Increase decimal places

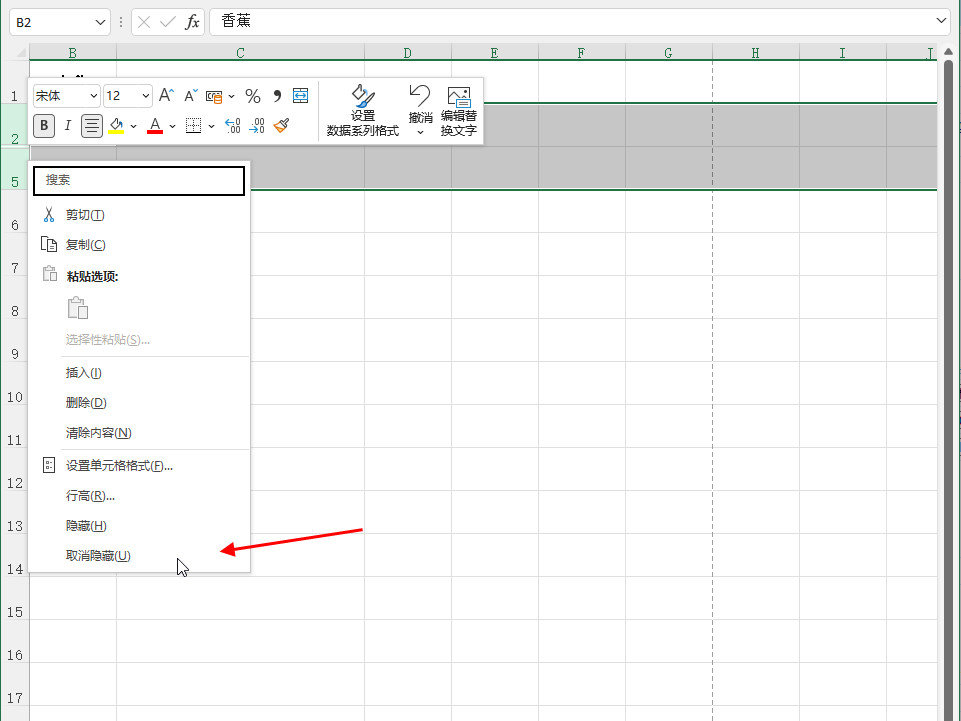point(233,126)
